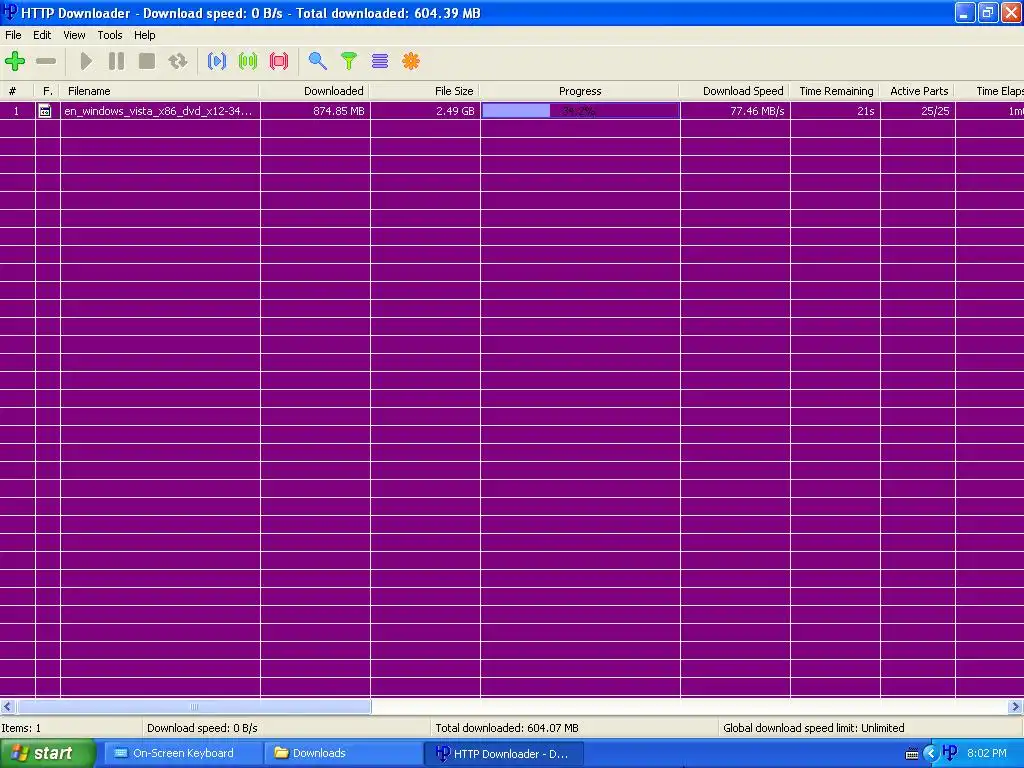Screen dimensions: 1024x768
Task: Sort by the # column header
Action: [17, 91]
